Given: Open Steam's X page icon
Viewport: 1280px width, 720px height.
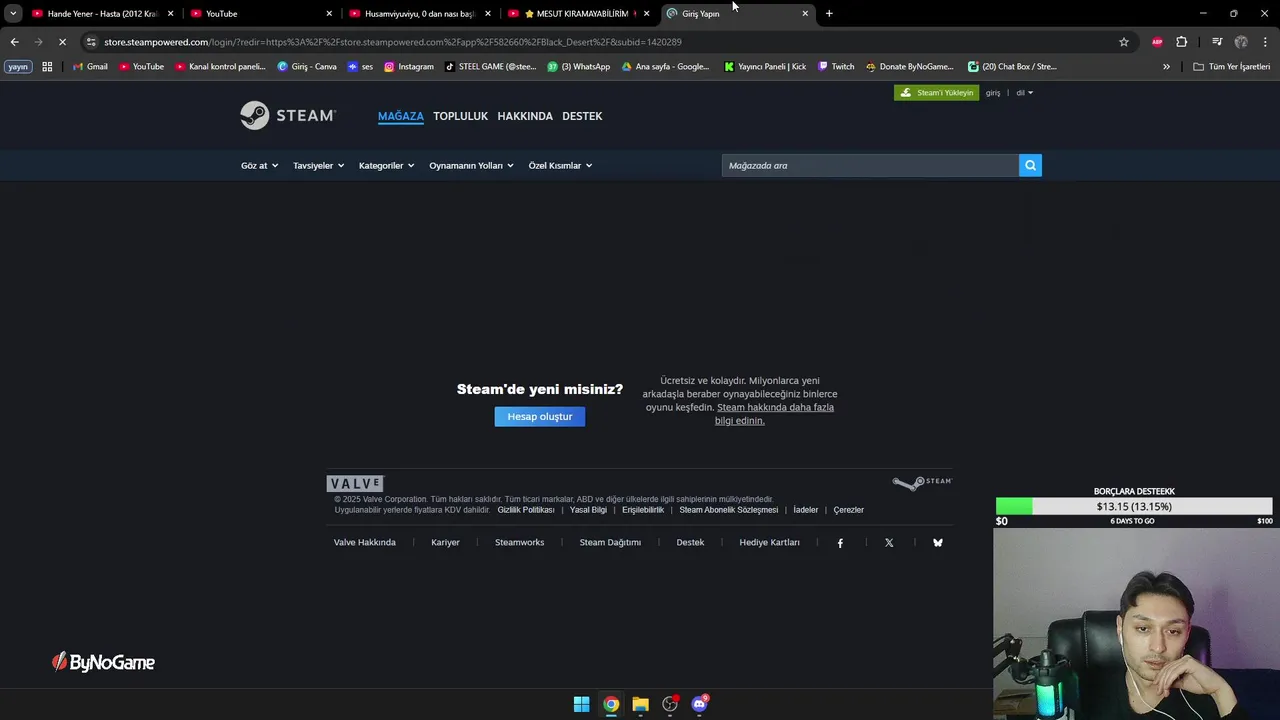Looking at the screenshot, I should (889, 543).
